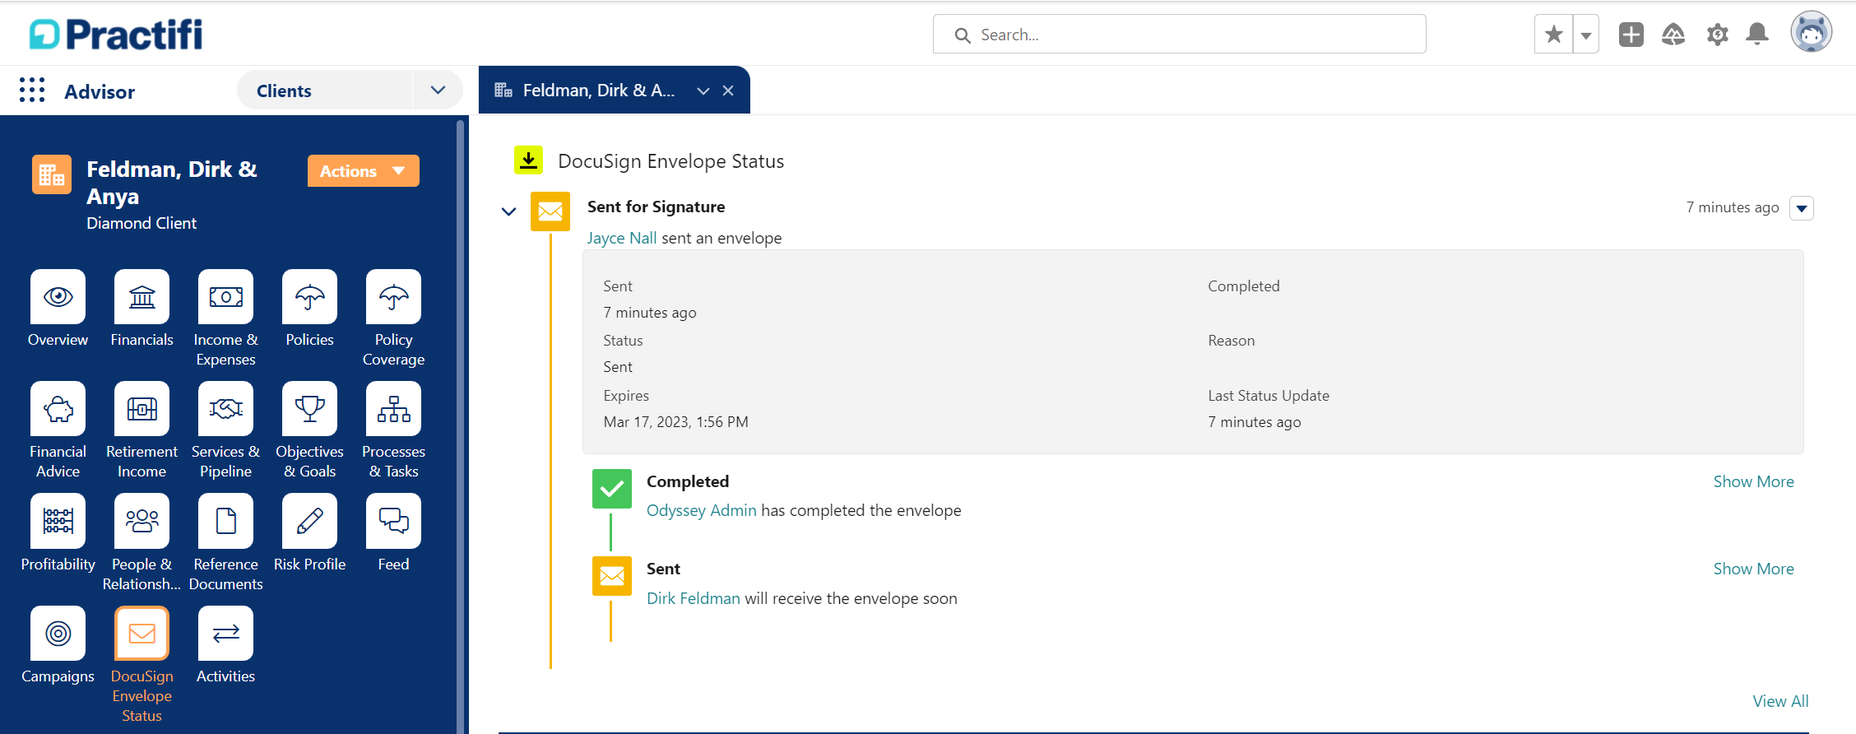The width and height of the screenshot is (1856, 734).
Task: Open Processes & Tasks hierarchy icon
Action: click(x=394, y=409)
